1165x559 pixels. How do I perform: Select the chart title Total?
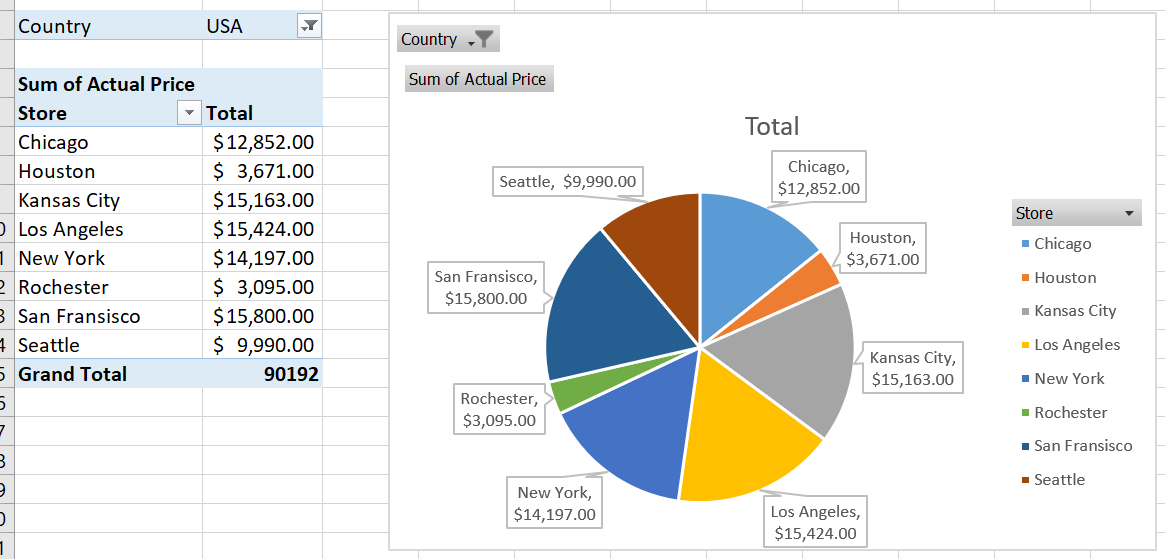(772, 126)
